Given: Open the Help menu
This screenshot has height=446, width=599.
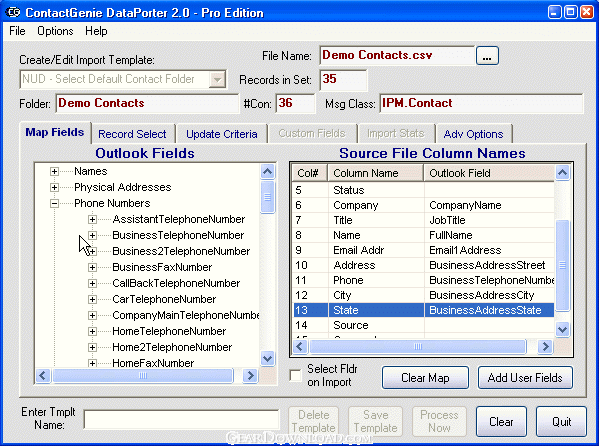Looking at the screenshot, I should coord(96,31).
